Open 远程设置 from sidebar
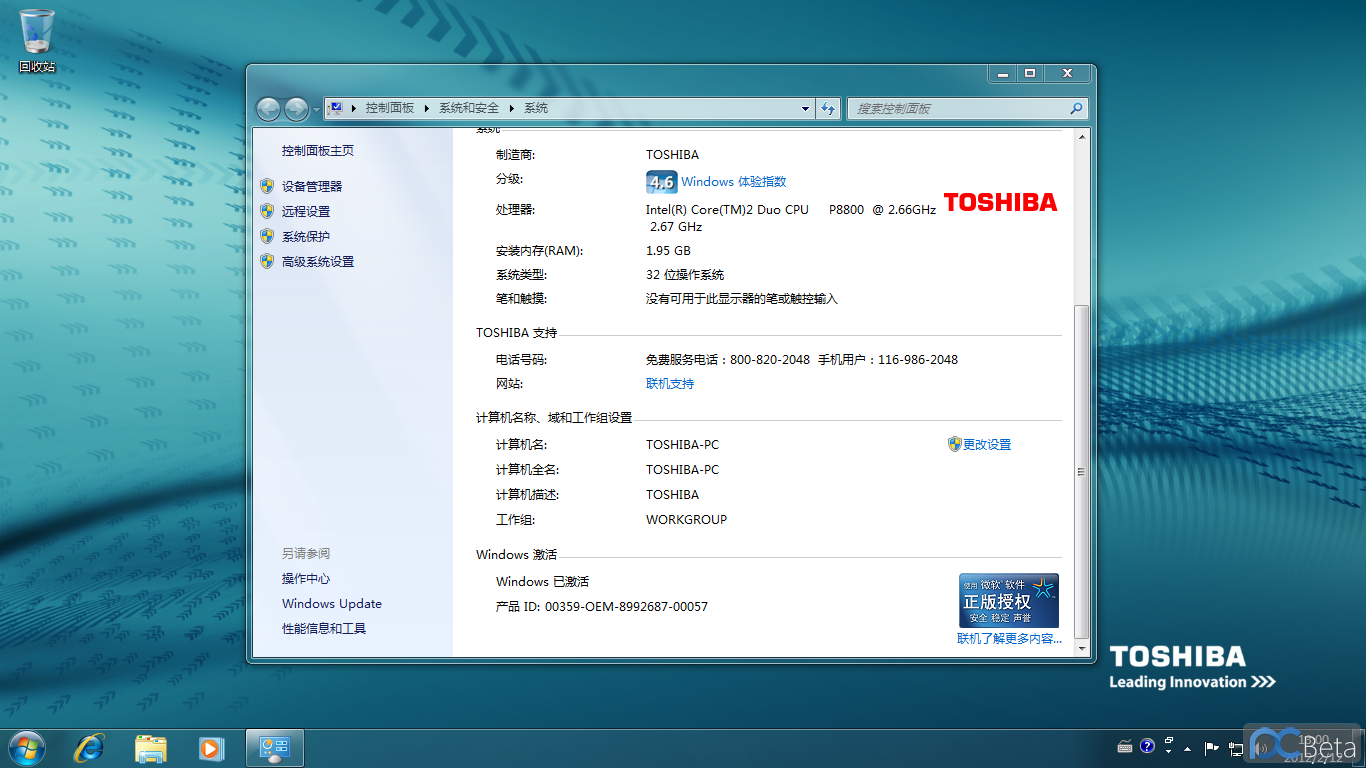Viewport: 1366px width, 768px height. [306, 212]
